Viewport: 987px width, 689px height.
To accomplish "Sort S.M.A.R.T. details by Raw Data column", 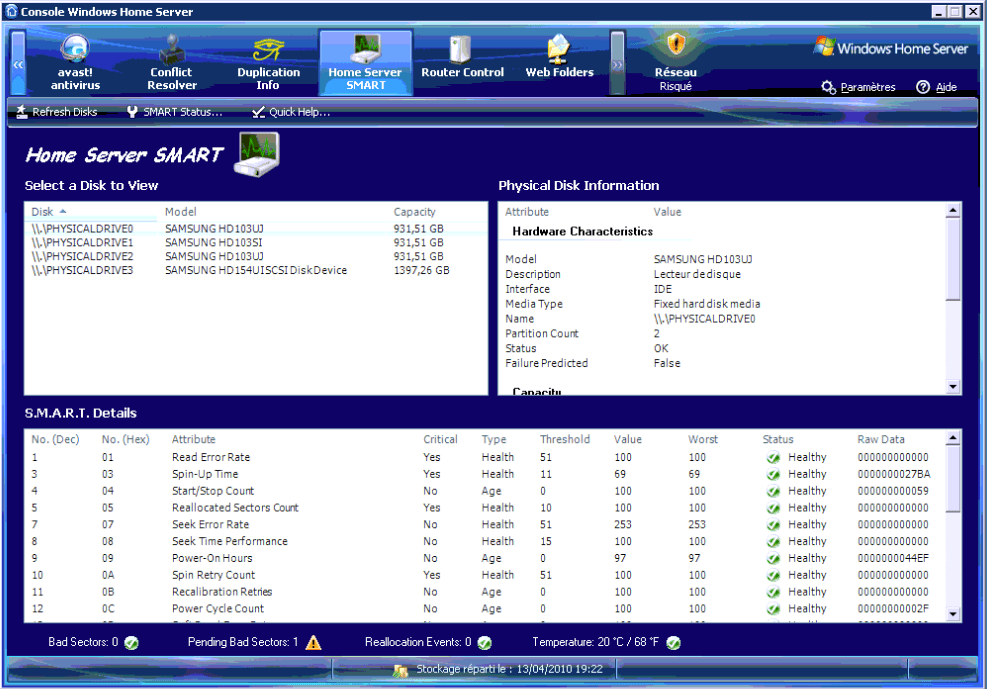I will pos(881,439).
